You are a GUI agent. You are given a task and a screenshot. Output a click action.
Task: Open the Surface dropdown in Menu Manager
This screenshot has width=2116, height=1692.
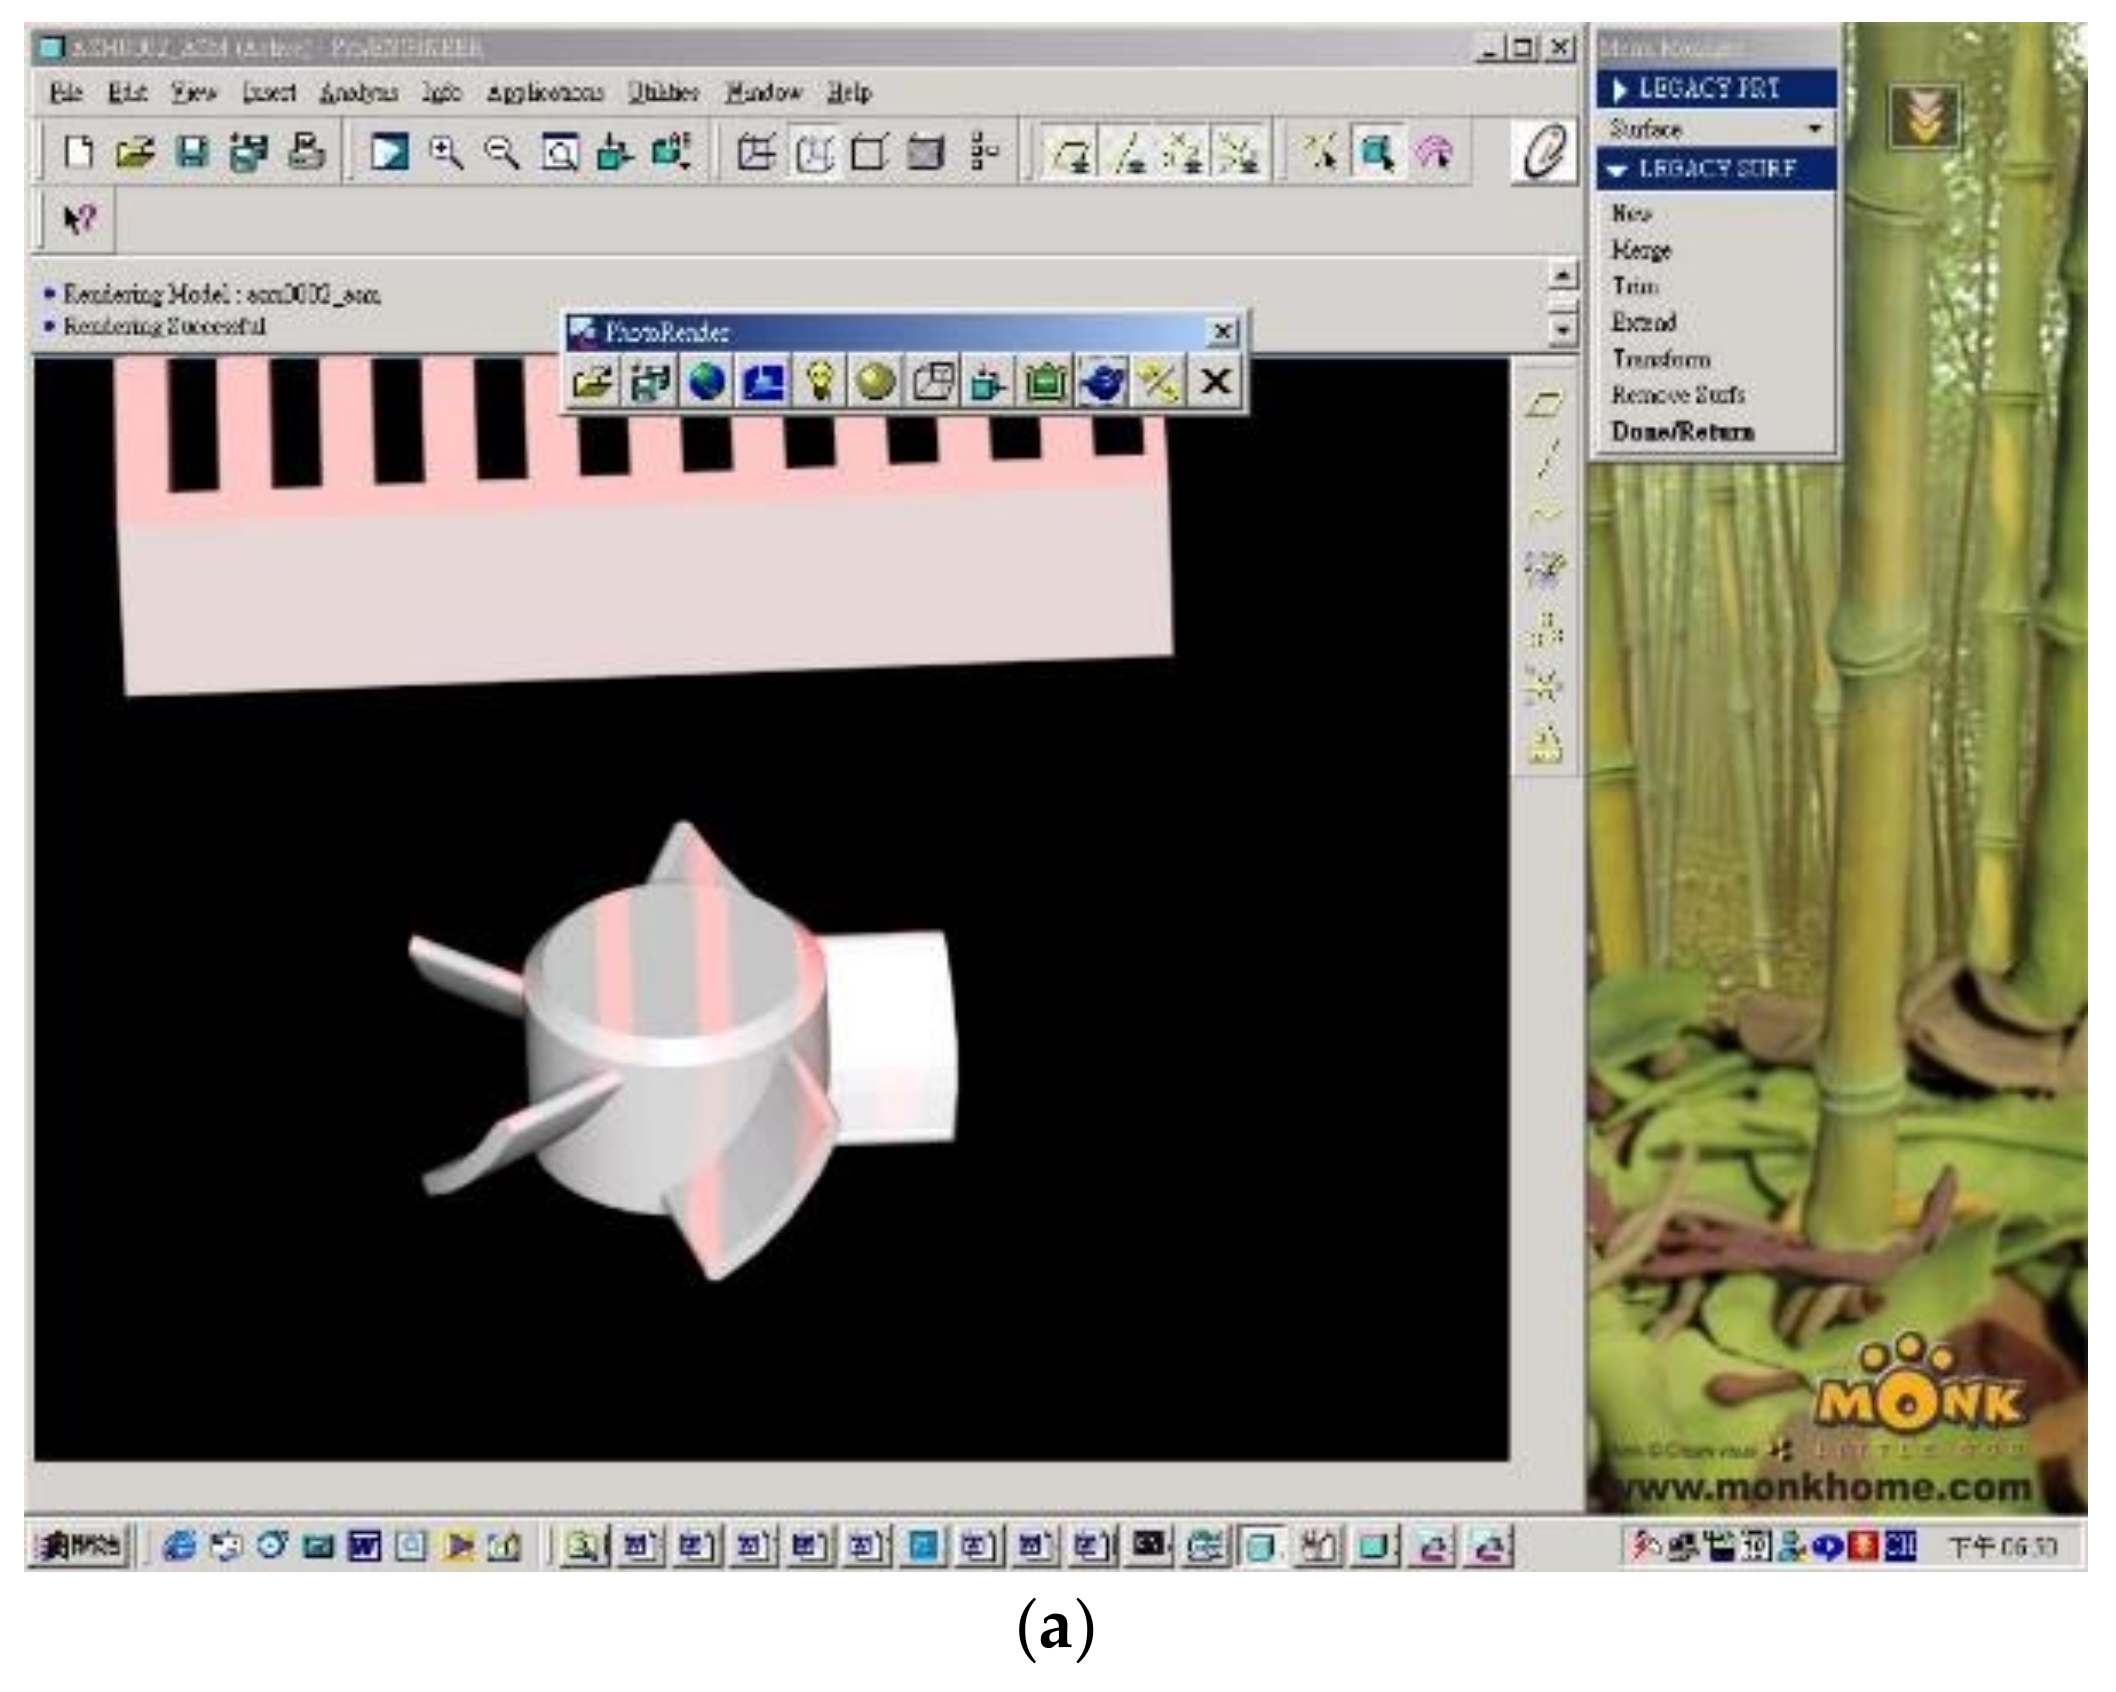click(1716, 129)
